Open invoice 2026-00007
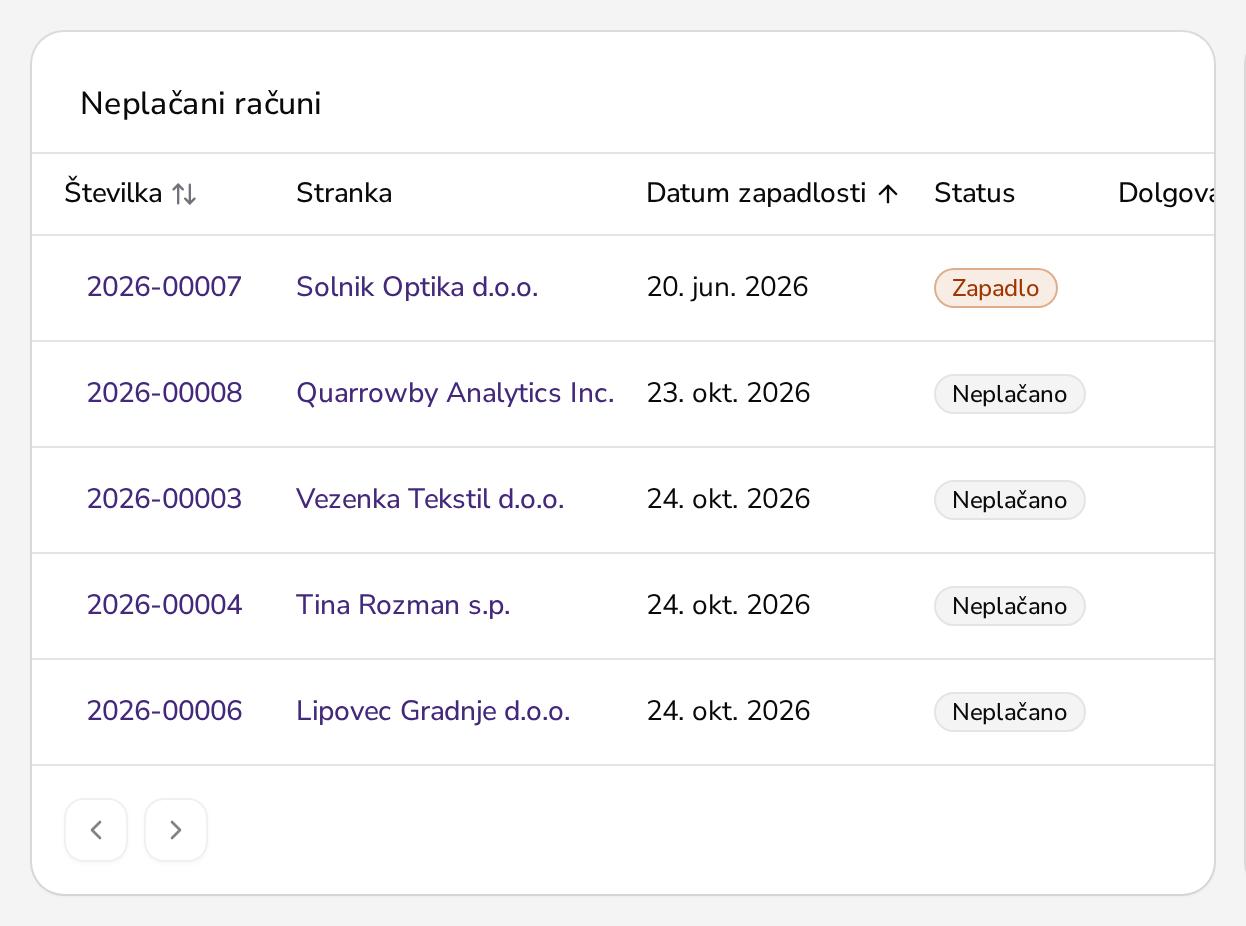 click(164, 288)
